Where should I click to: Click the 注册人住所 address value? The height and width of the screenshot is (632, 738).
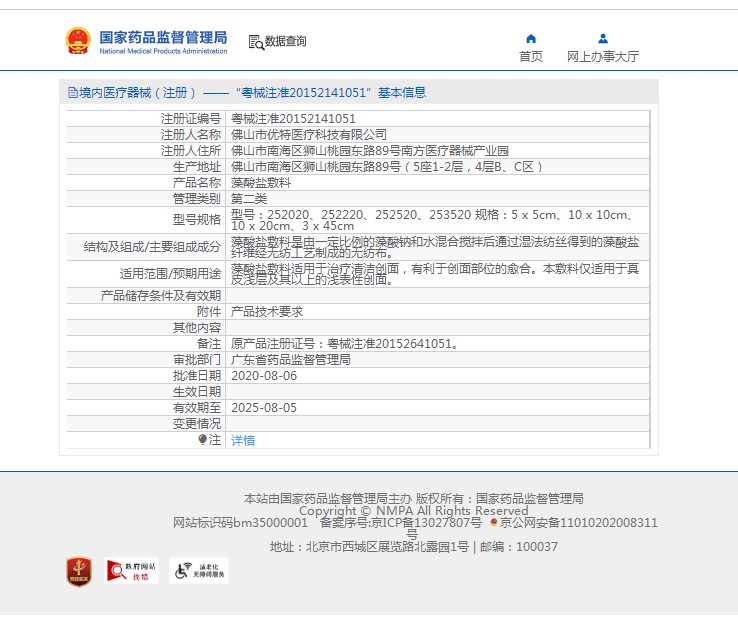coord(369,151)
